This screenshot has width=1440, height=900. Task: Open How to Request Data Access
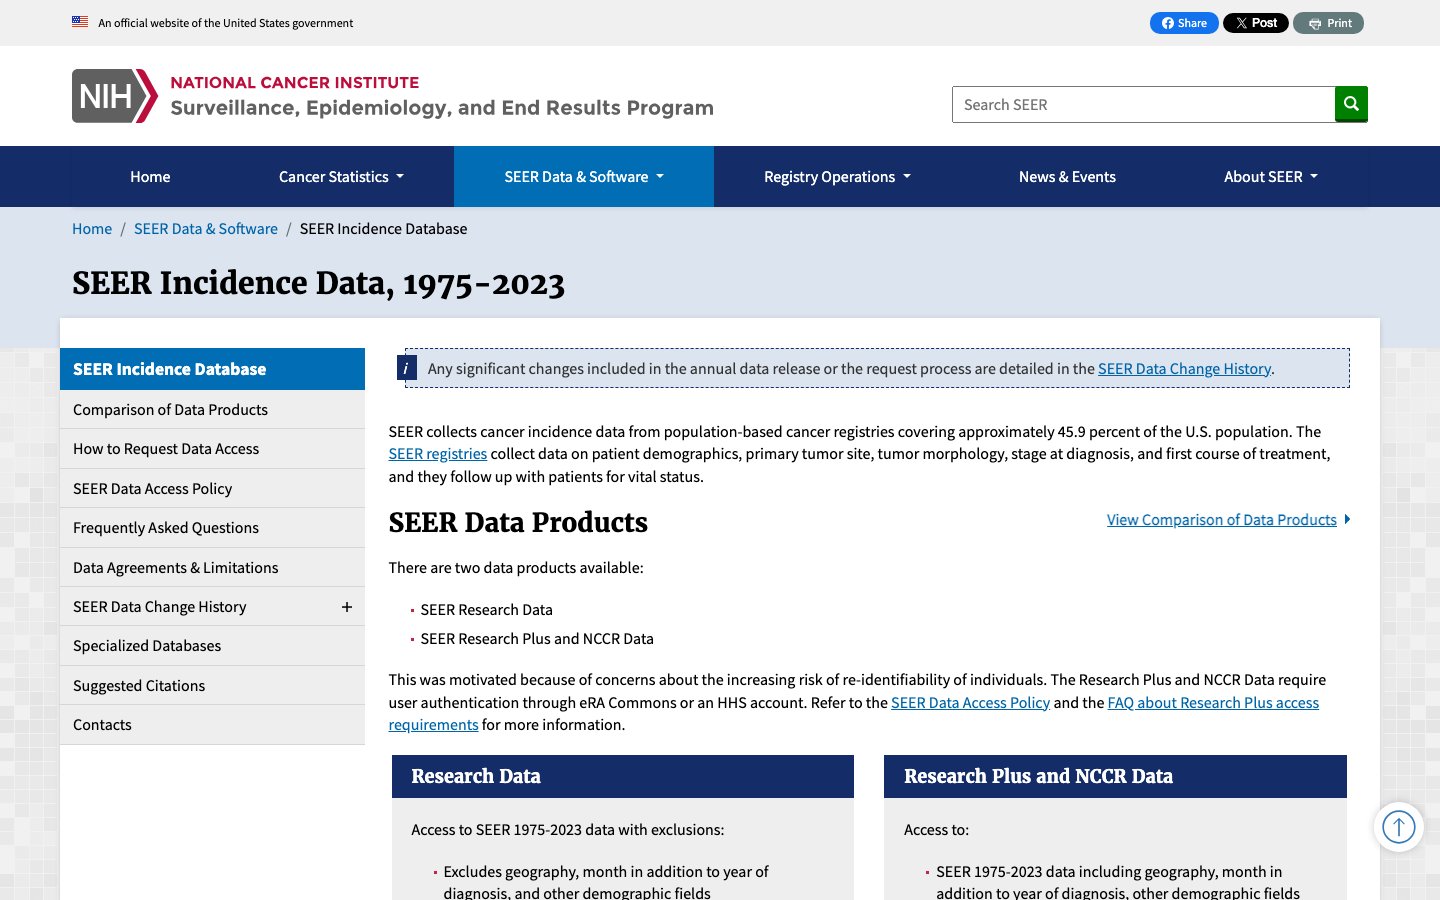click(212, 449)
